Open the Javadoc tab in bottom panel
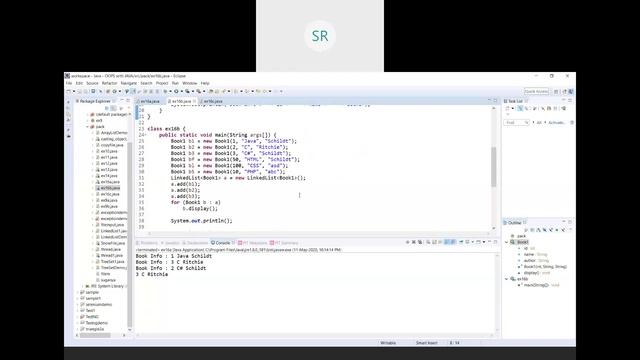 171,243
